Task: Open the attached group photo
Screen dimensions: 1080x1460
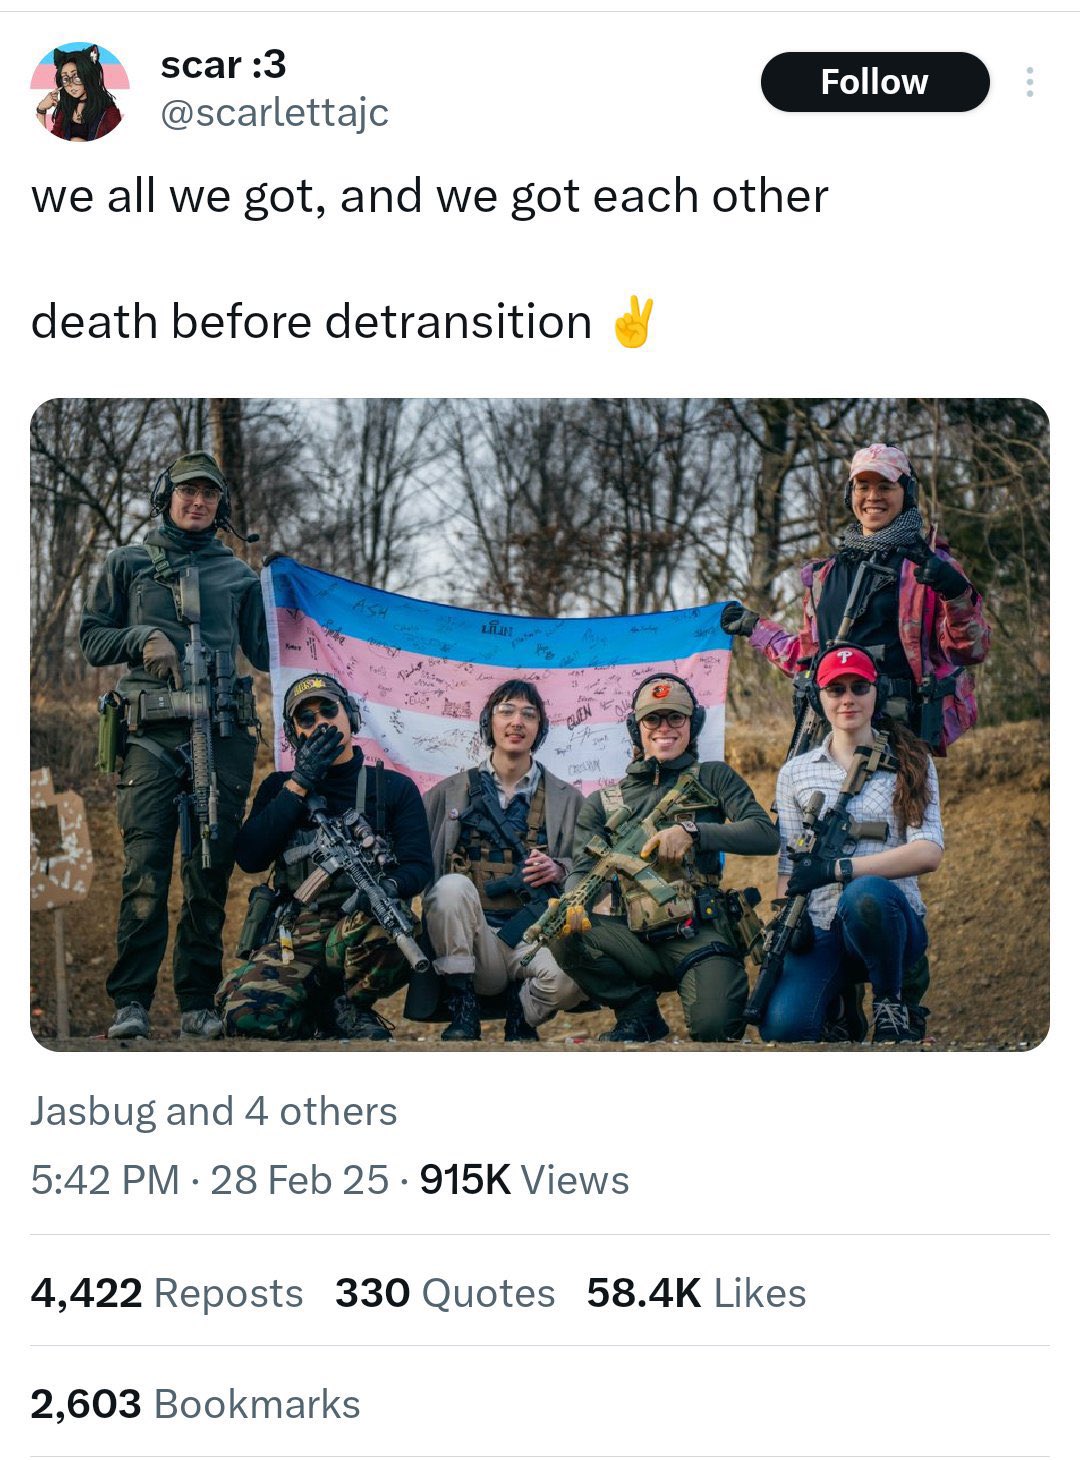Action: [x=540, y=725]
